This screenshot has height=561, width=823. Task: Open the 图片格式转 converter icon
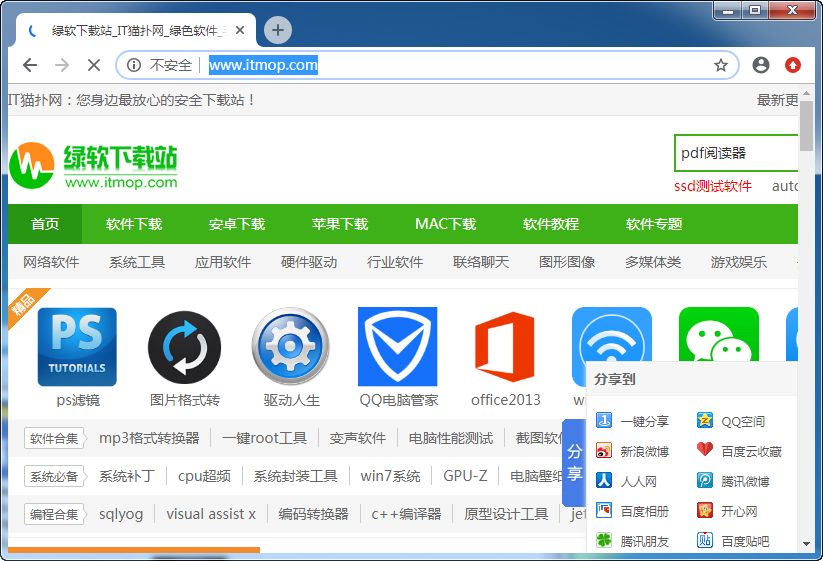[x=184, y=347]
